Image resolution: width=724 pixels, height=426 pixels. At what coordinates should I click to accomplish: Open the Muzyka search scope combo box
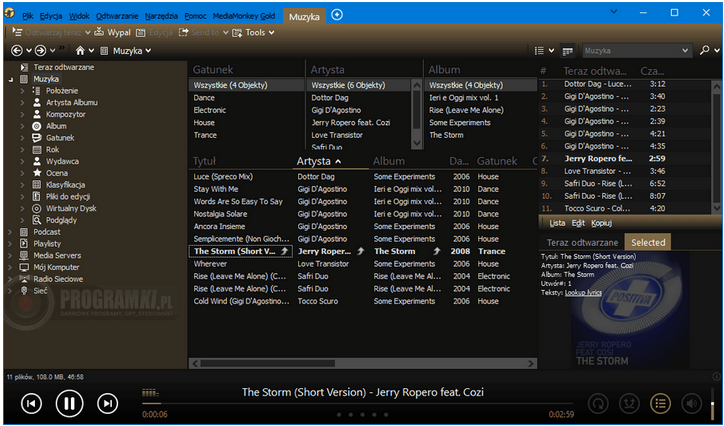pyautogui.click(x=637, y=51)
